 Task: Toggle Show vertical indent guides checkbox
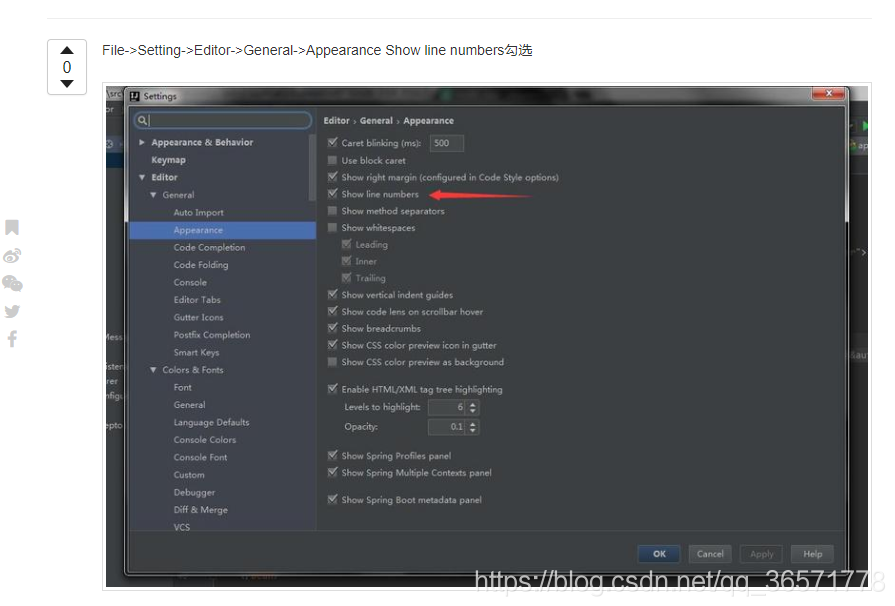tap(333, 294)
